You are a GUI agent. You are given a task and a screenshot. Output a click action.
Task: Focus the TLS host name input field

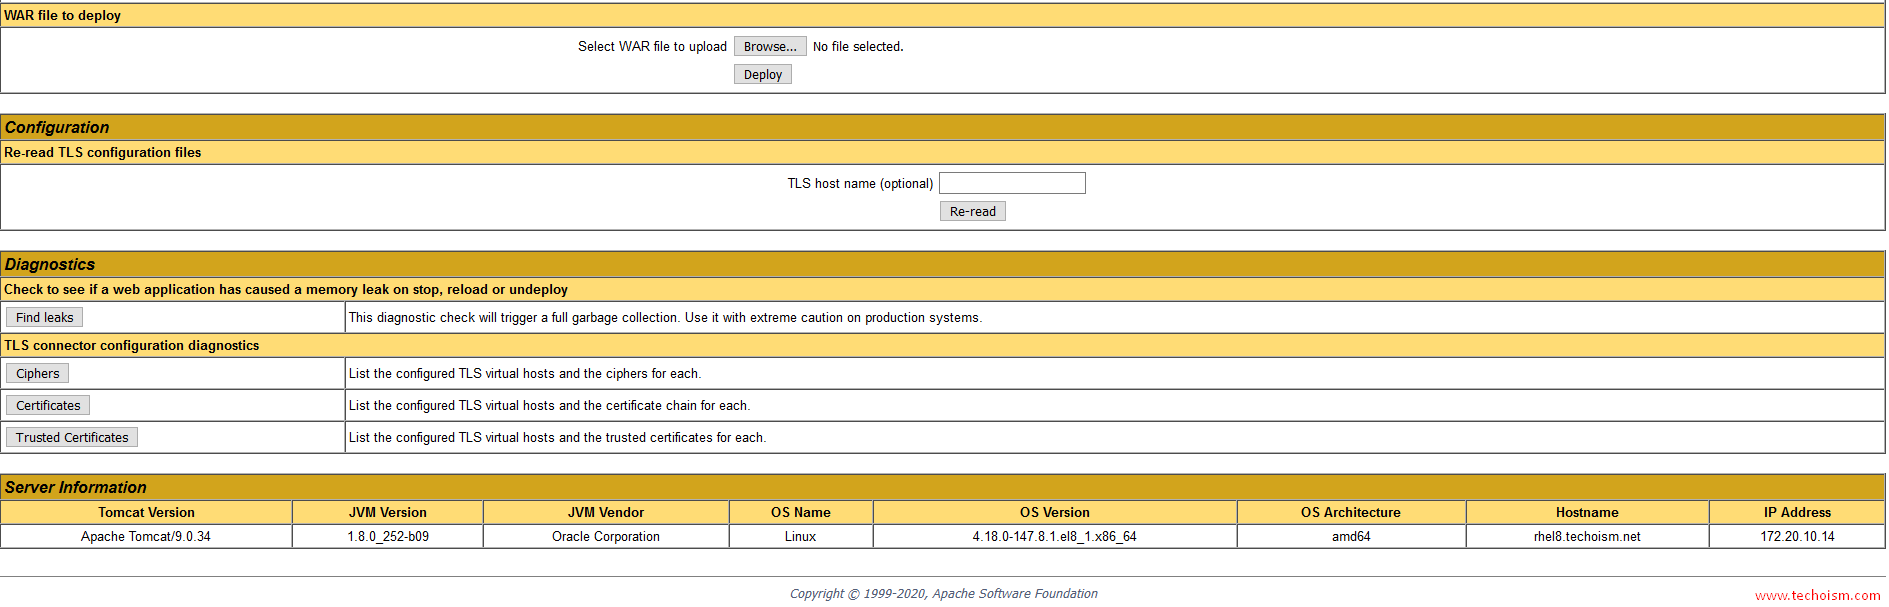(x=1012, y=183)
